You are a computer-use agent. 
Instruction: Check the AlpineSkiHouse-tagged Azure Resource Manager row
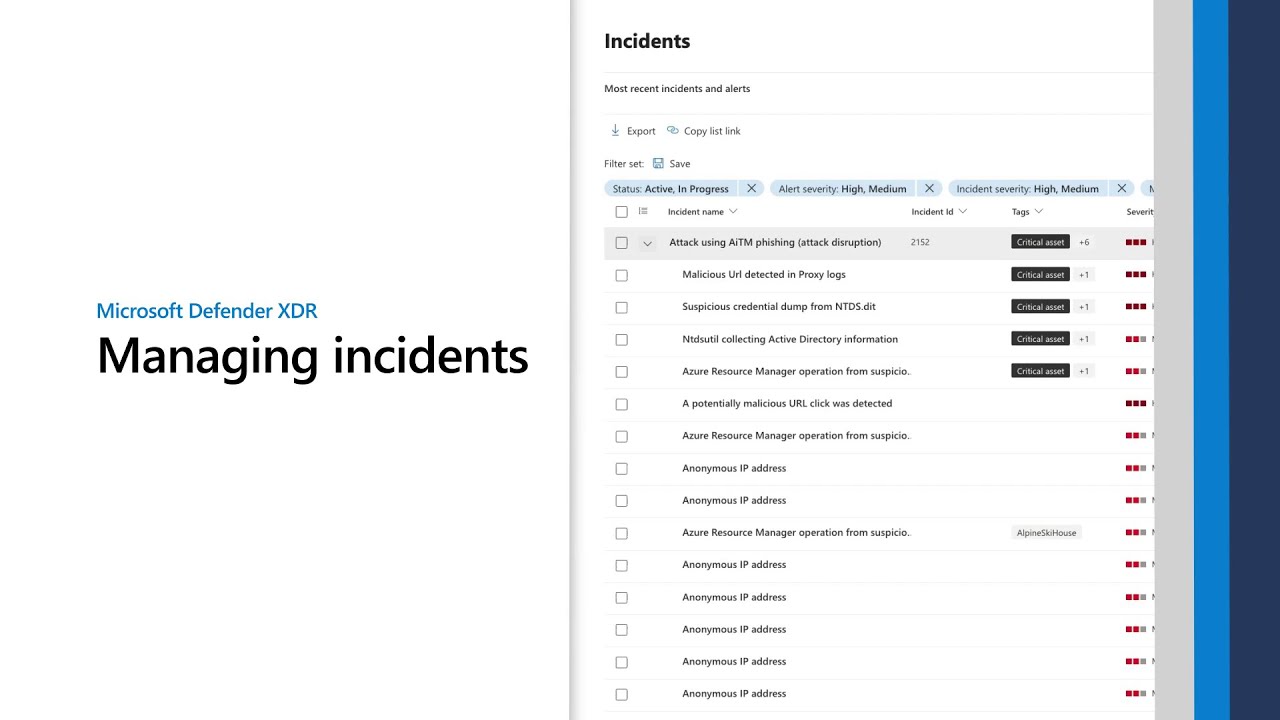(622, 533)
